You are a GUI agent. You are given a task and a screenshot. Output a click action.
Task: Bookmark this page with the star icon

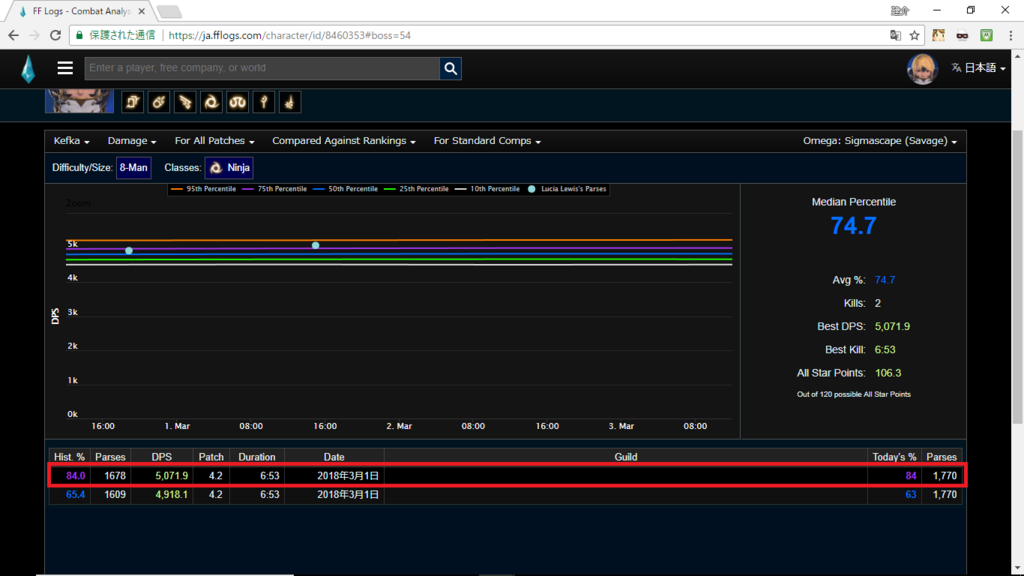(914, 35)
